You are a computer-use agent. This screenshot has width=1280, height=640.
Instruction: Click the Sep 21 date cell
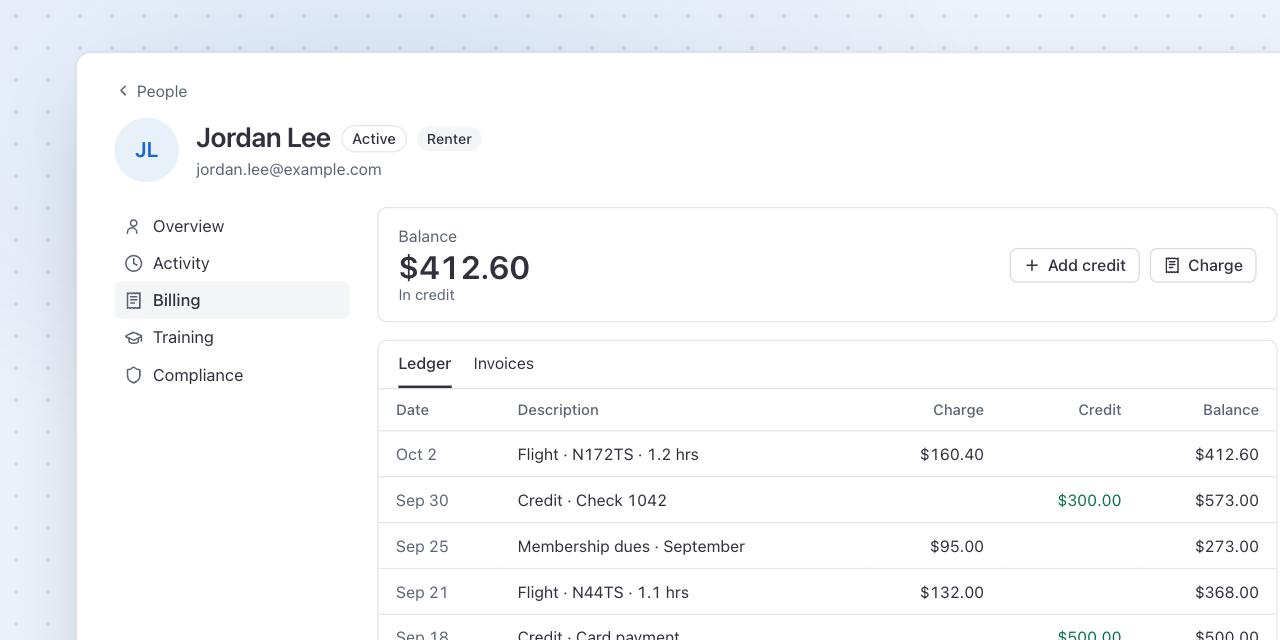422,593
